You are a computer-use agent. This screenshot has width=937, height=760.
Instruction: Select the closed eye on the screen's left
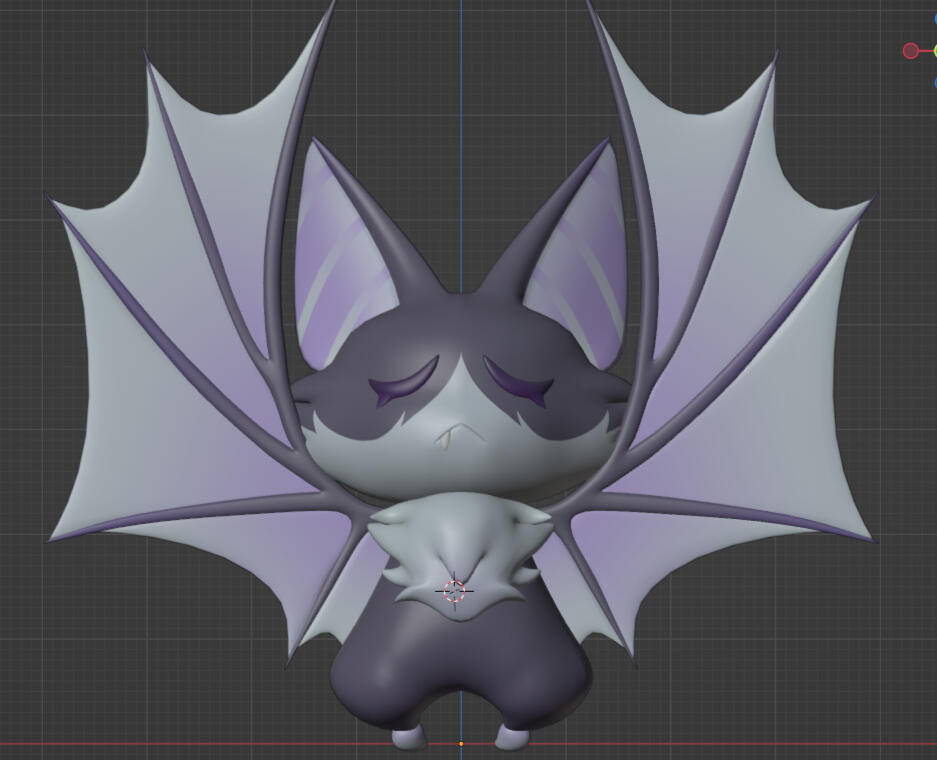[x=403, y=386]
